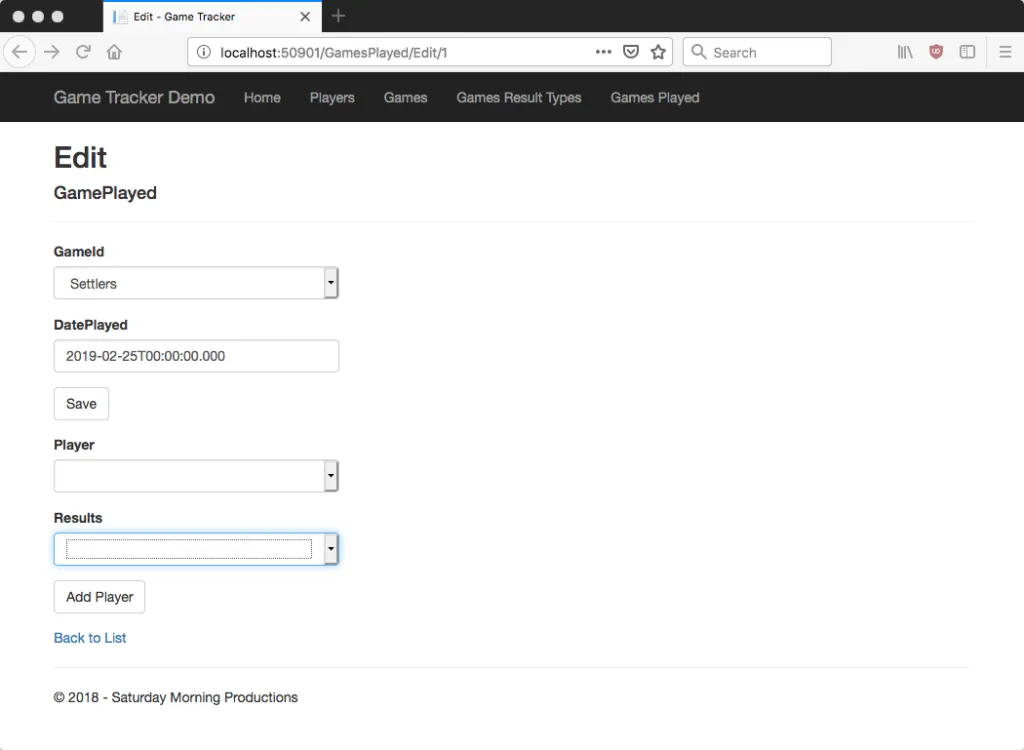1024x750 pixels.
Task: Open the Players nav item
Action: (x=332, y=97)
